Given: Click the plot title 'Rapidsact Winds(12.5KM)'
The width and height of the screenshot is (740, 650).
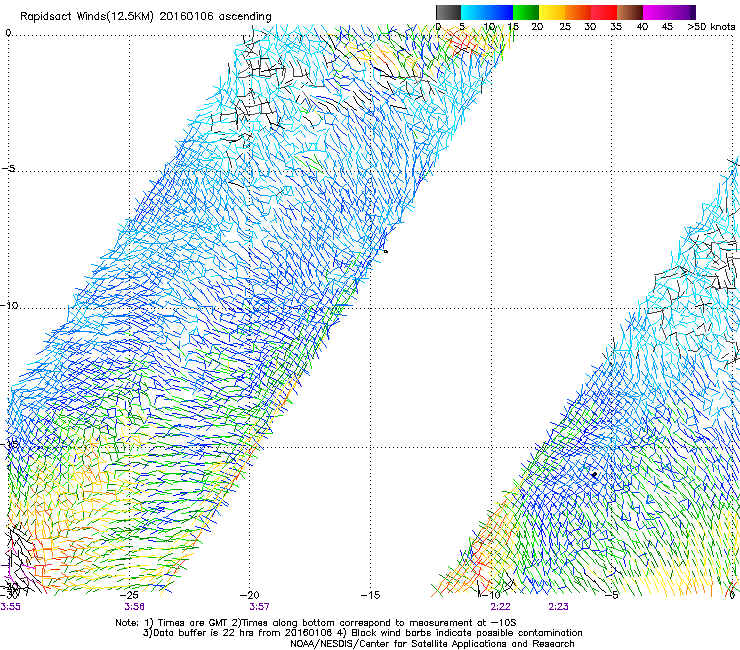Looking at the screenshot, I should point(87,17).
